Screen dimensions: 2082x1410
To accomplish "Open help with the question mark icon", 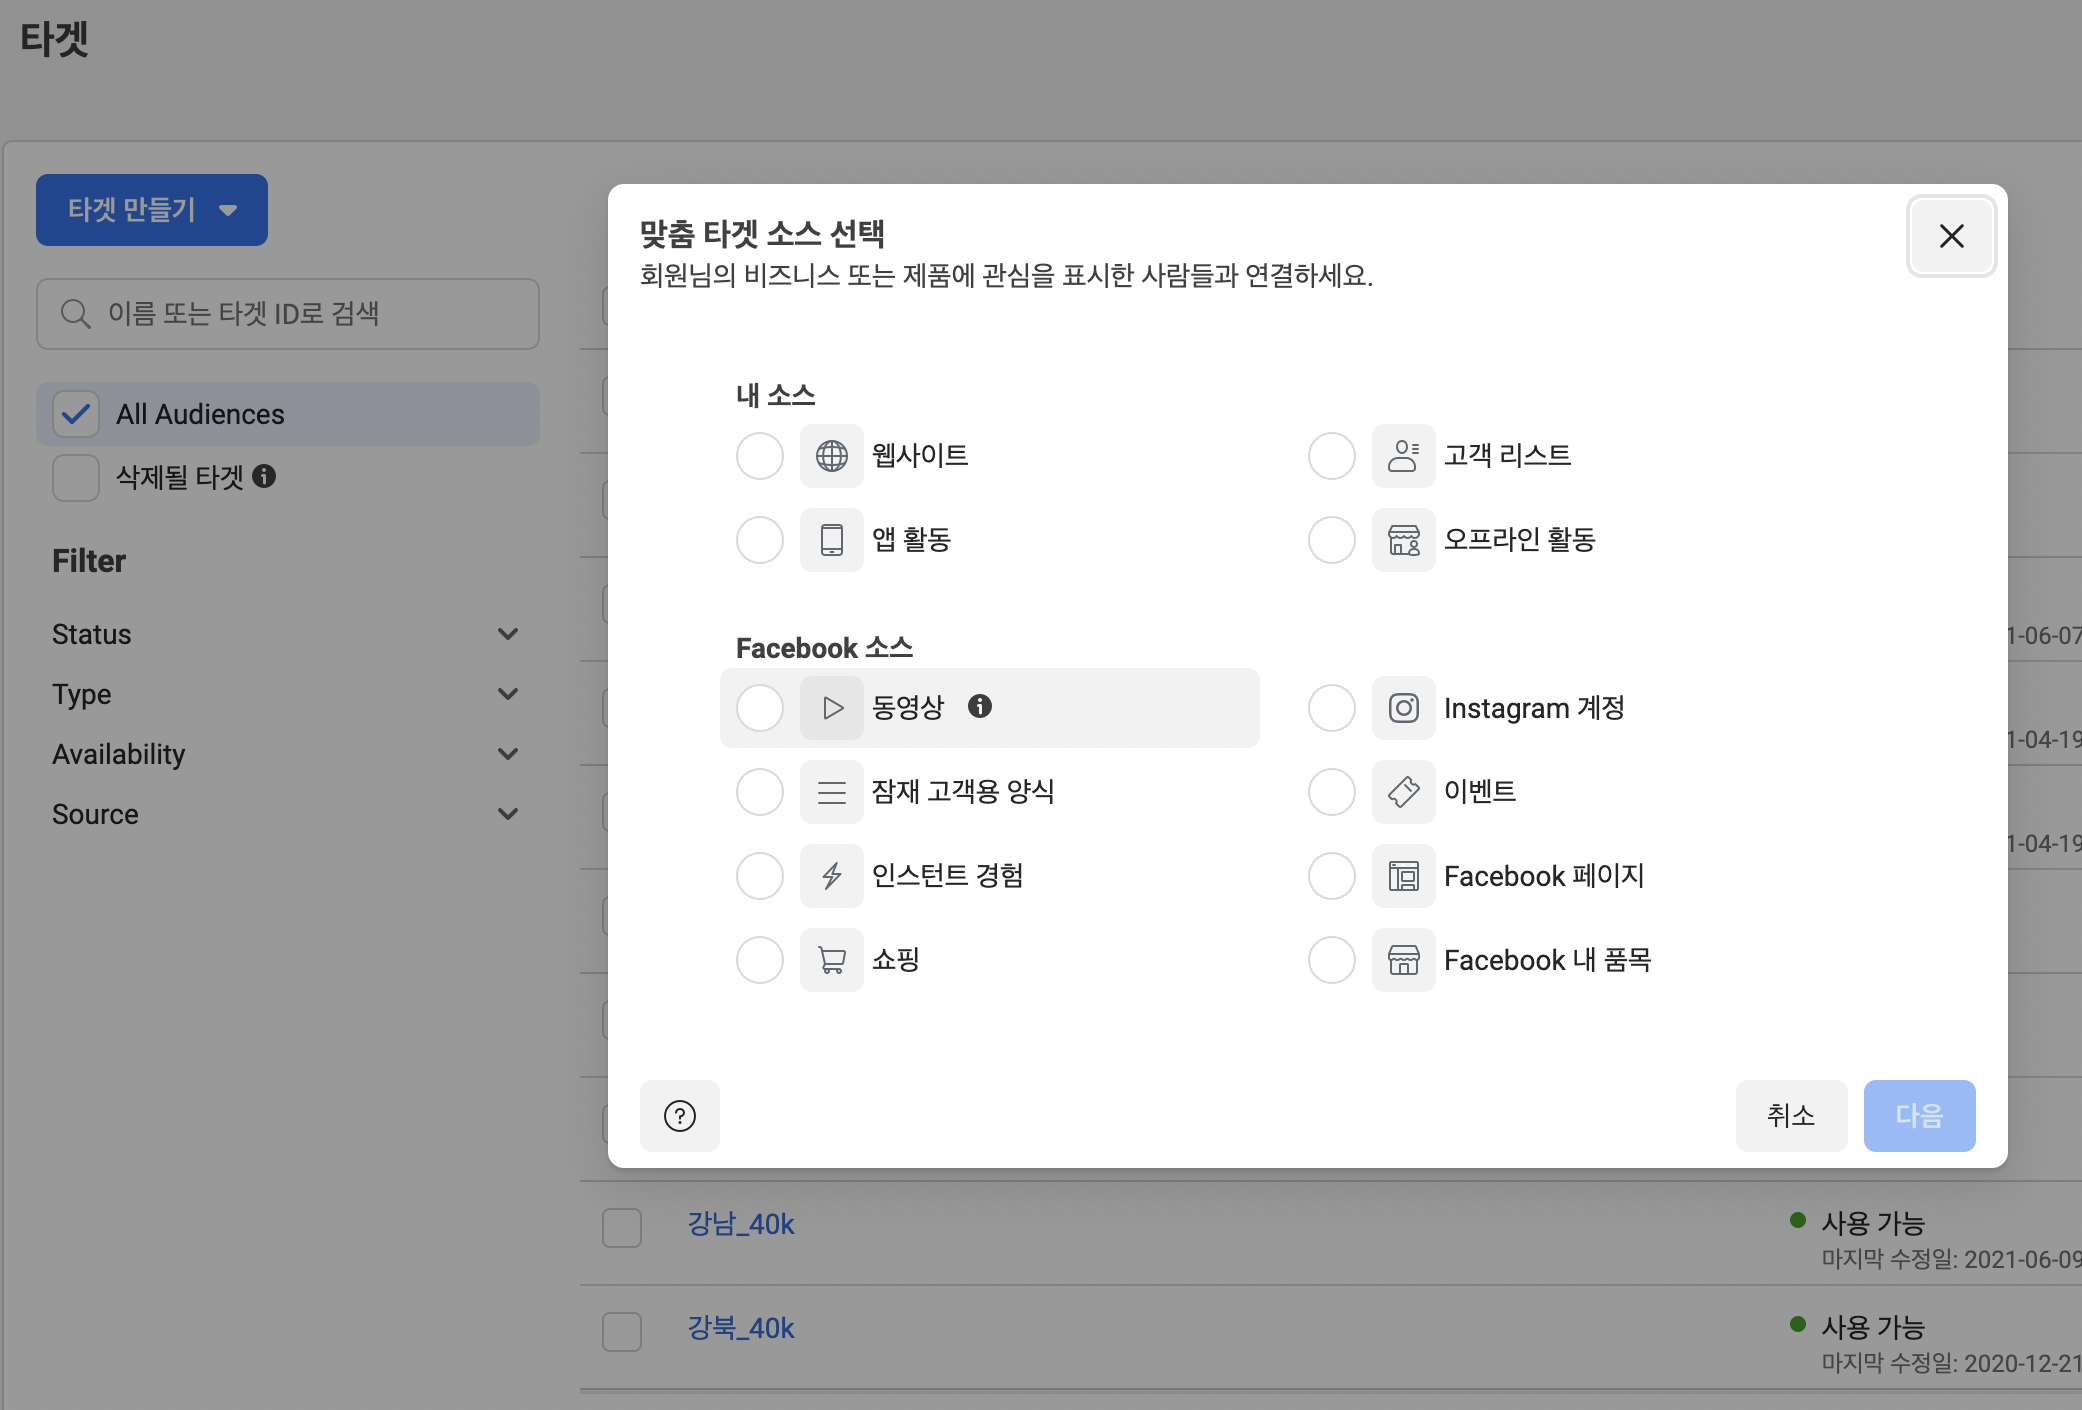I will 680,1116.
